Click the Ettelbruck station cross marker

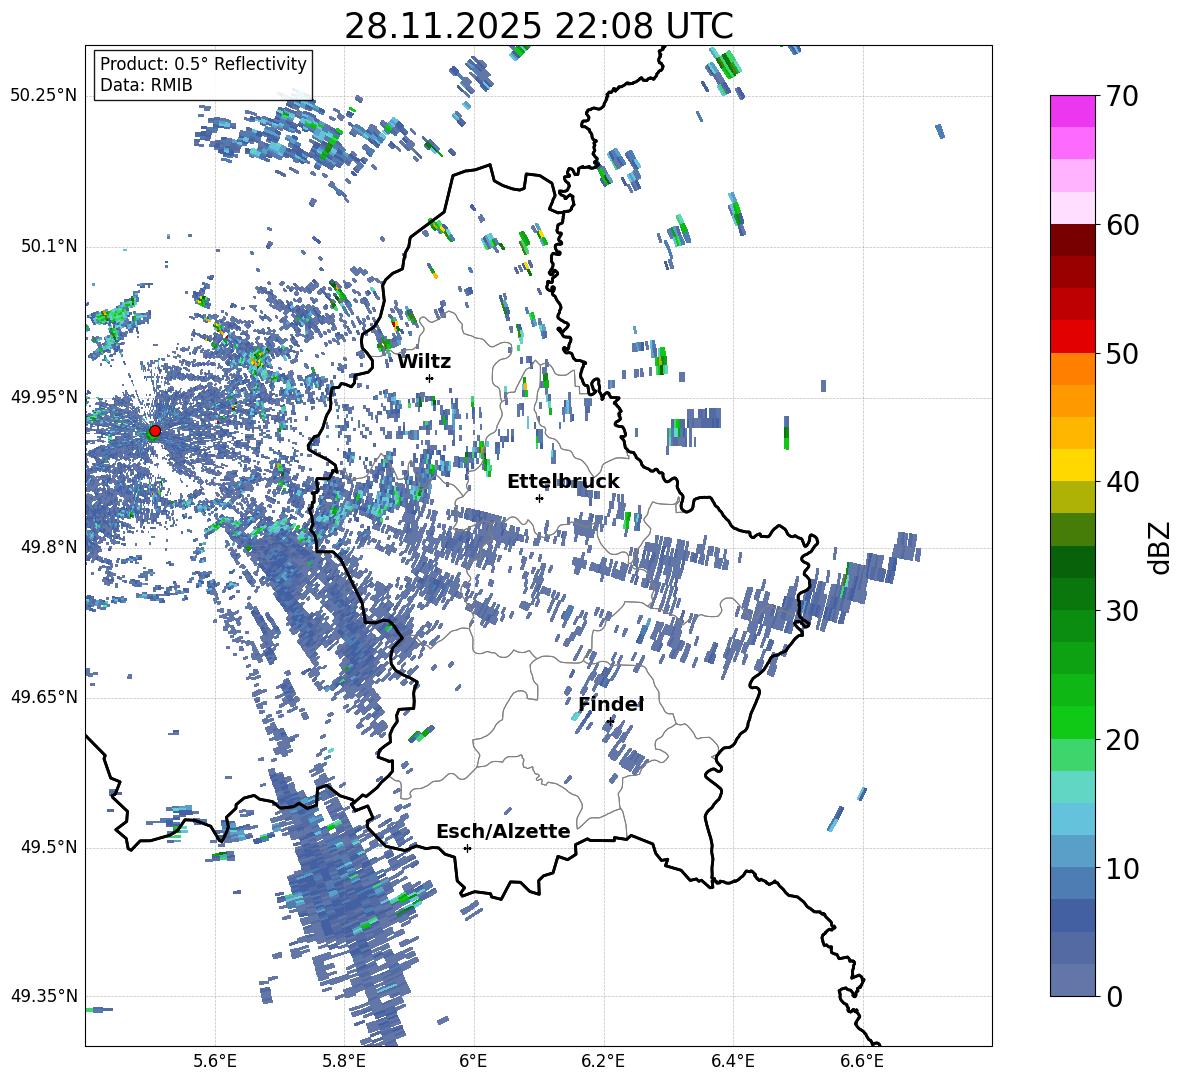[x=539, y=498]
